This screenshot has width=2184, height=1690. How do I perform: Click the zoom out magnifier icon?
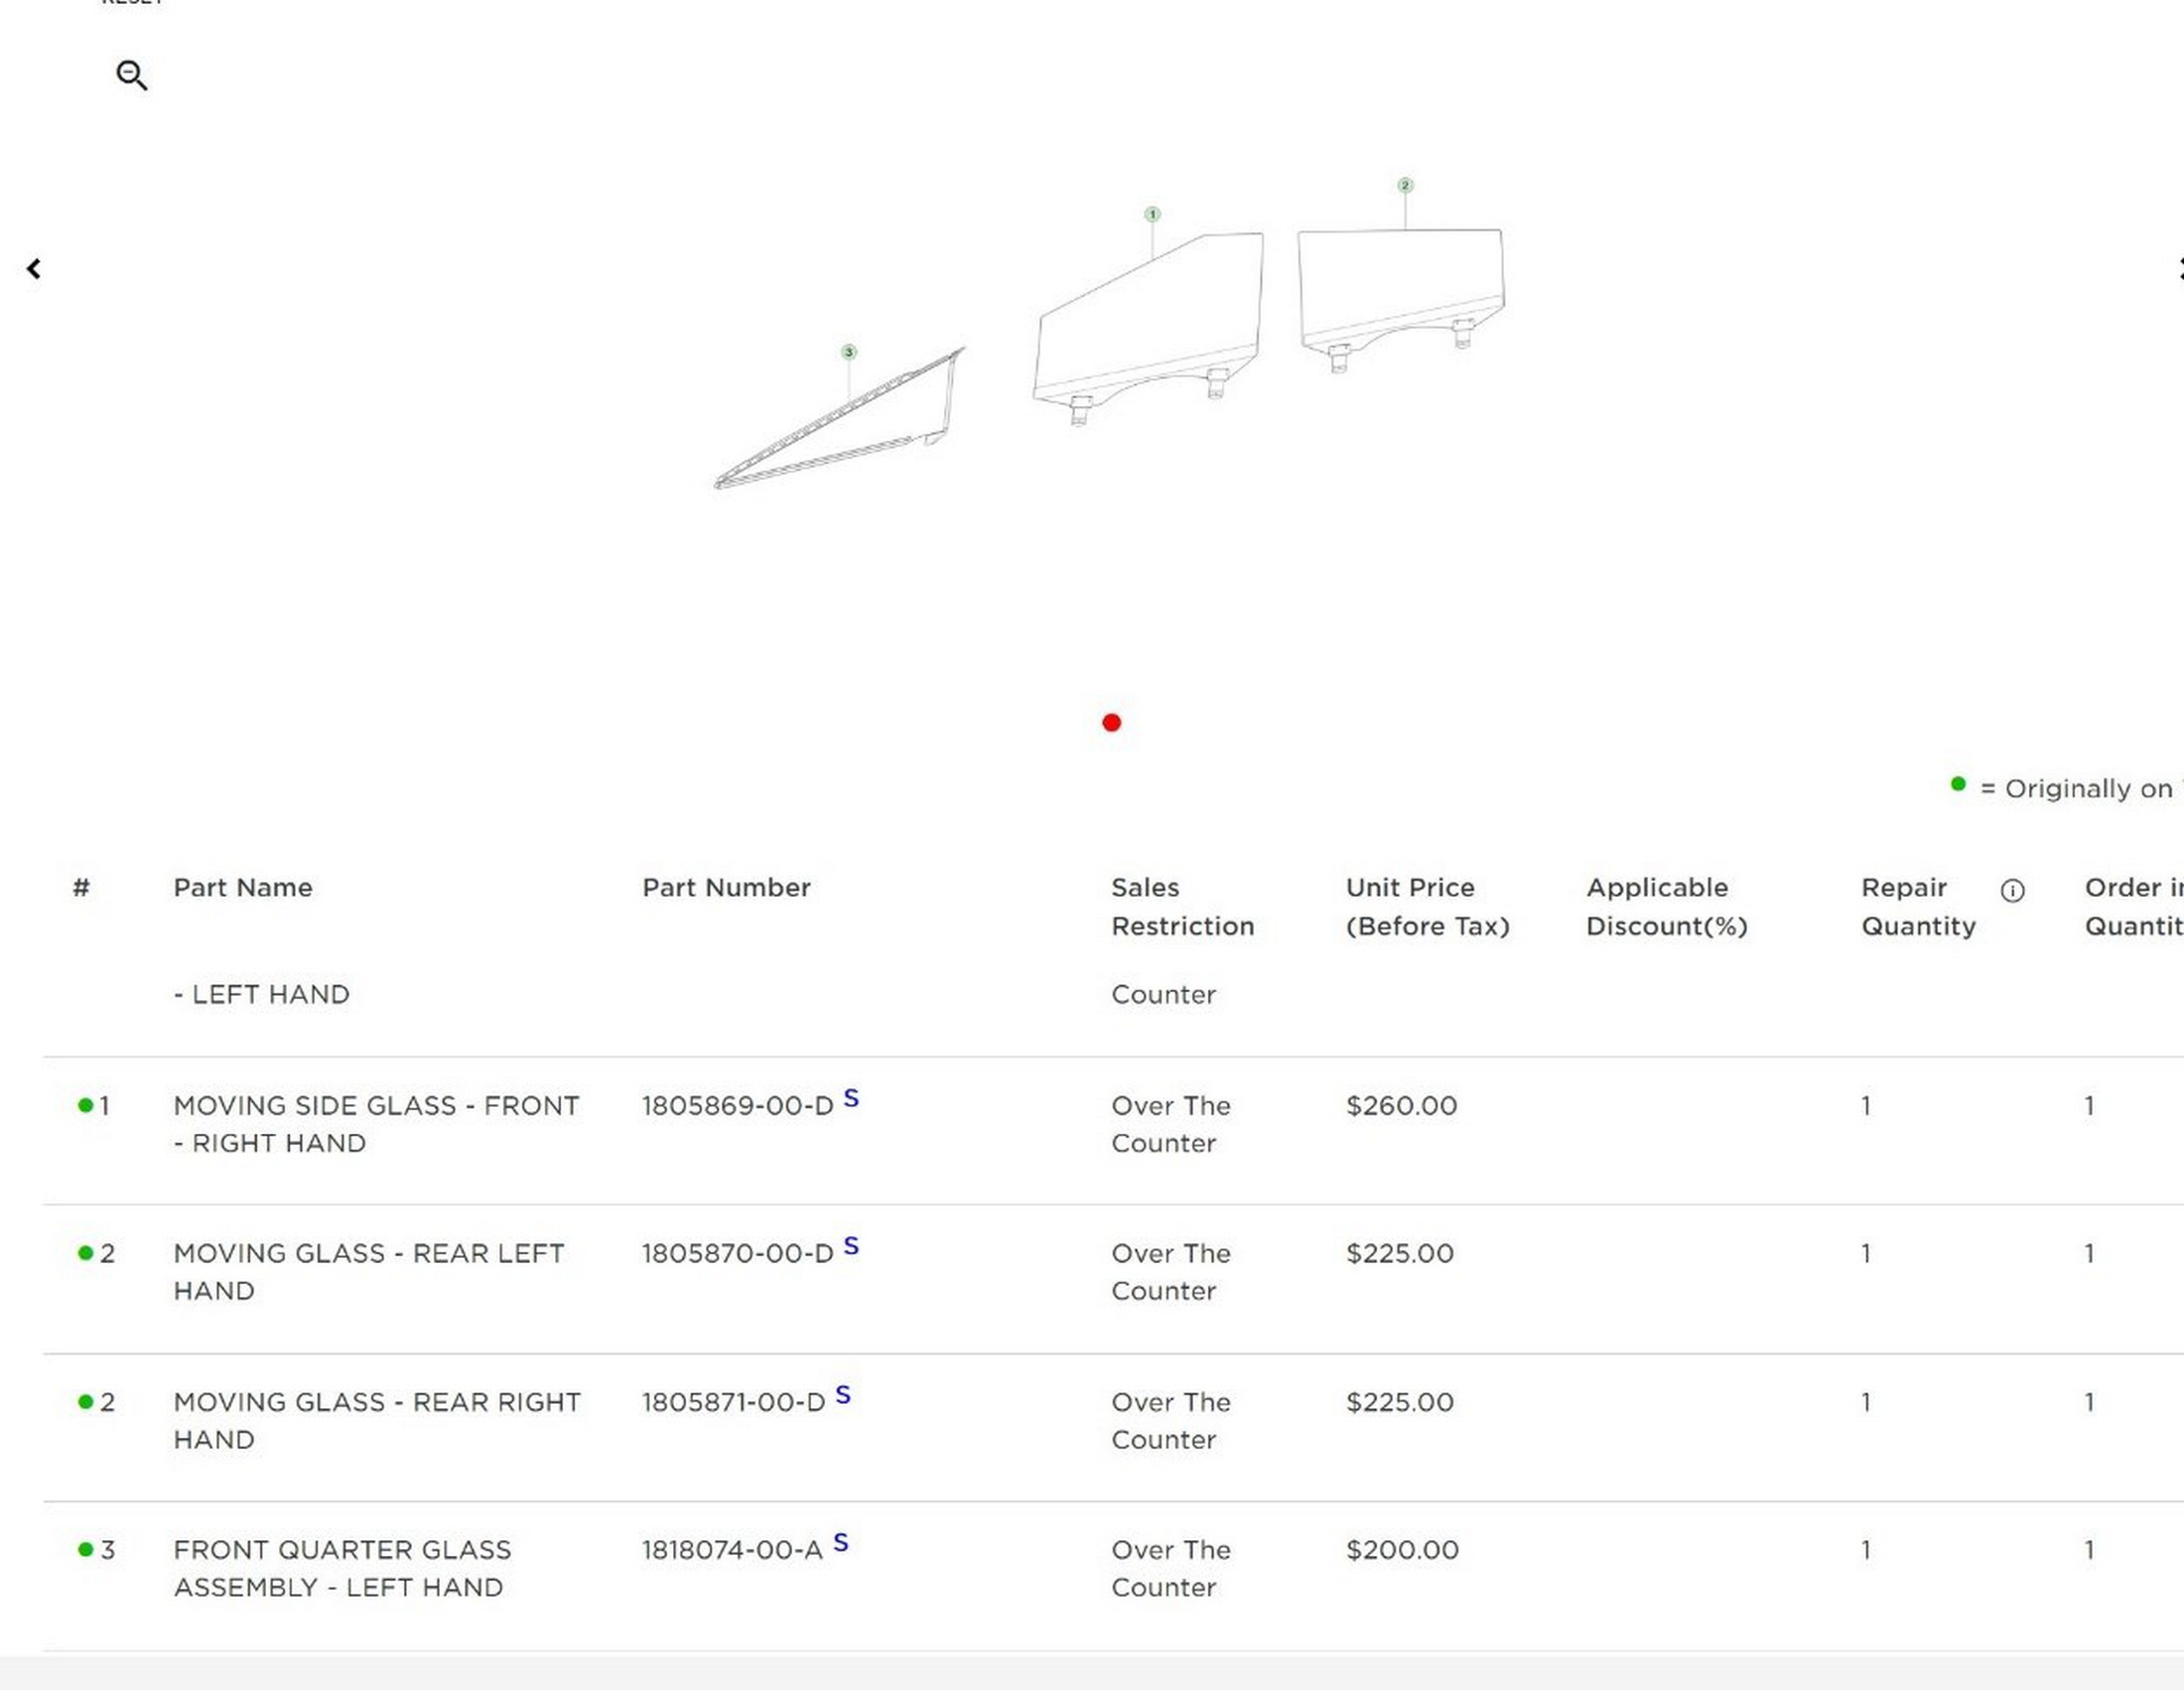[x=131, y=75]
